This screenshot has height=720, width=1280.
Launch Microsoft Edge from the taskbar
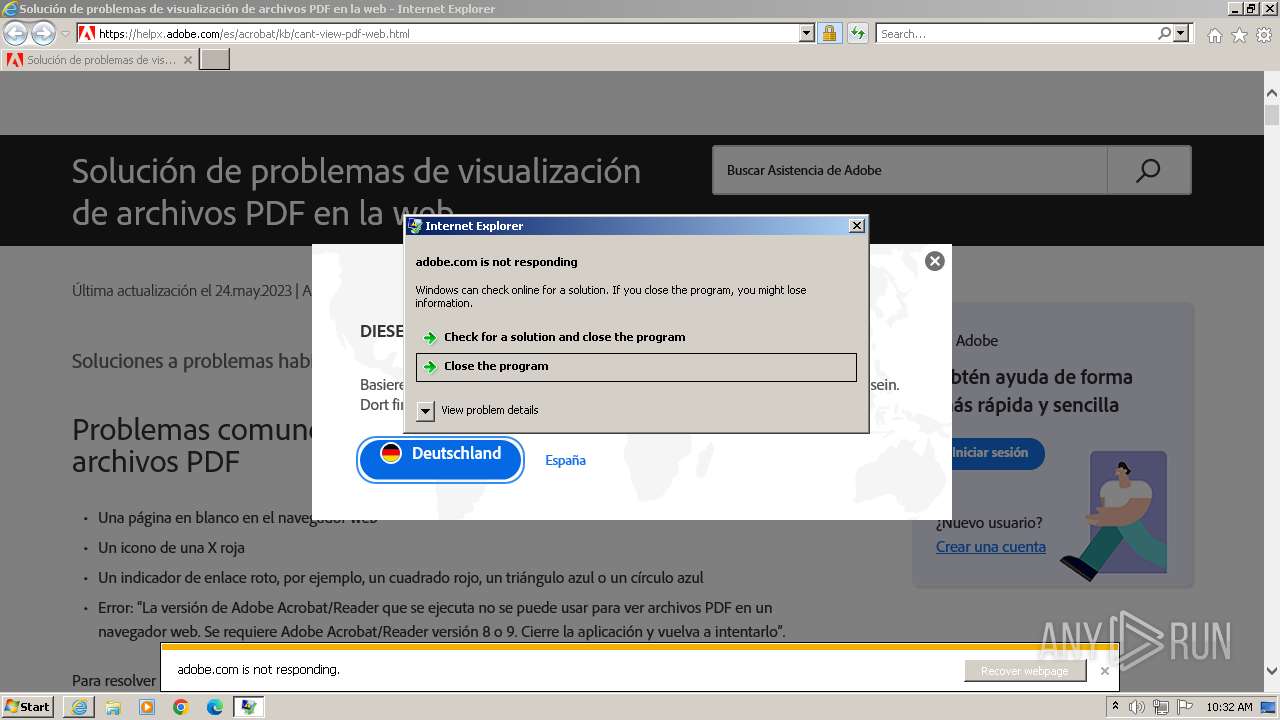[215, 707]
